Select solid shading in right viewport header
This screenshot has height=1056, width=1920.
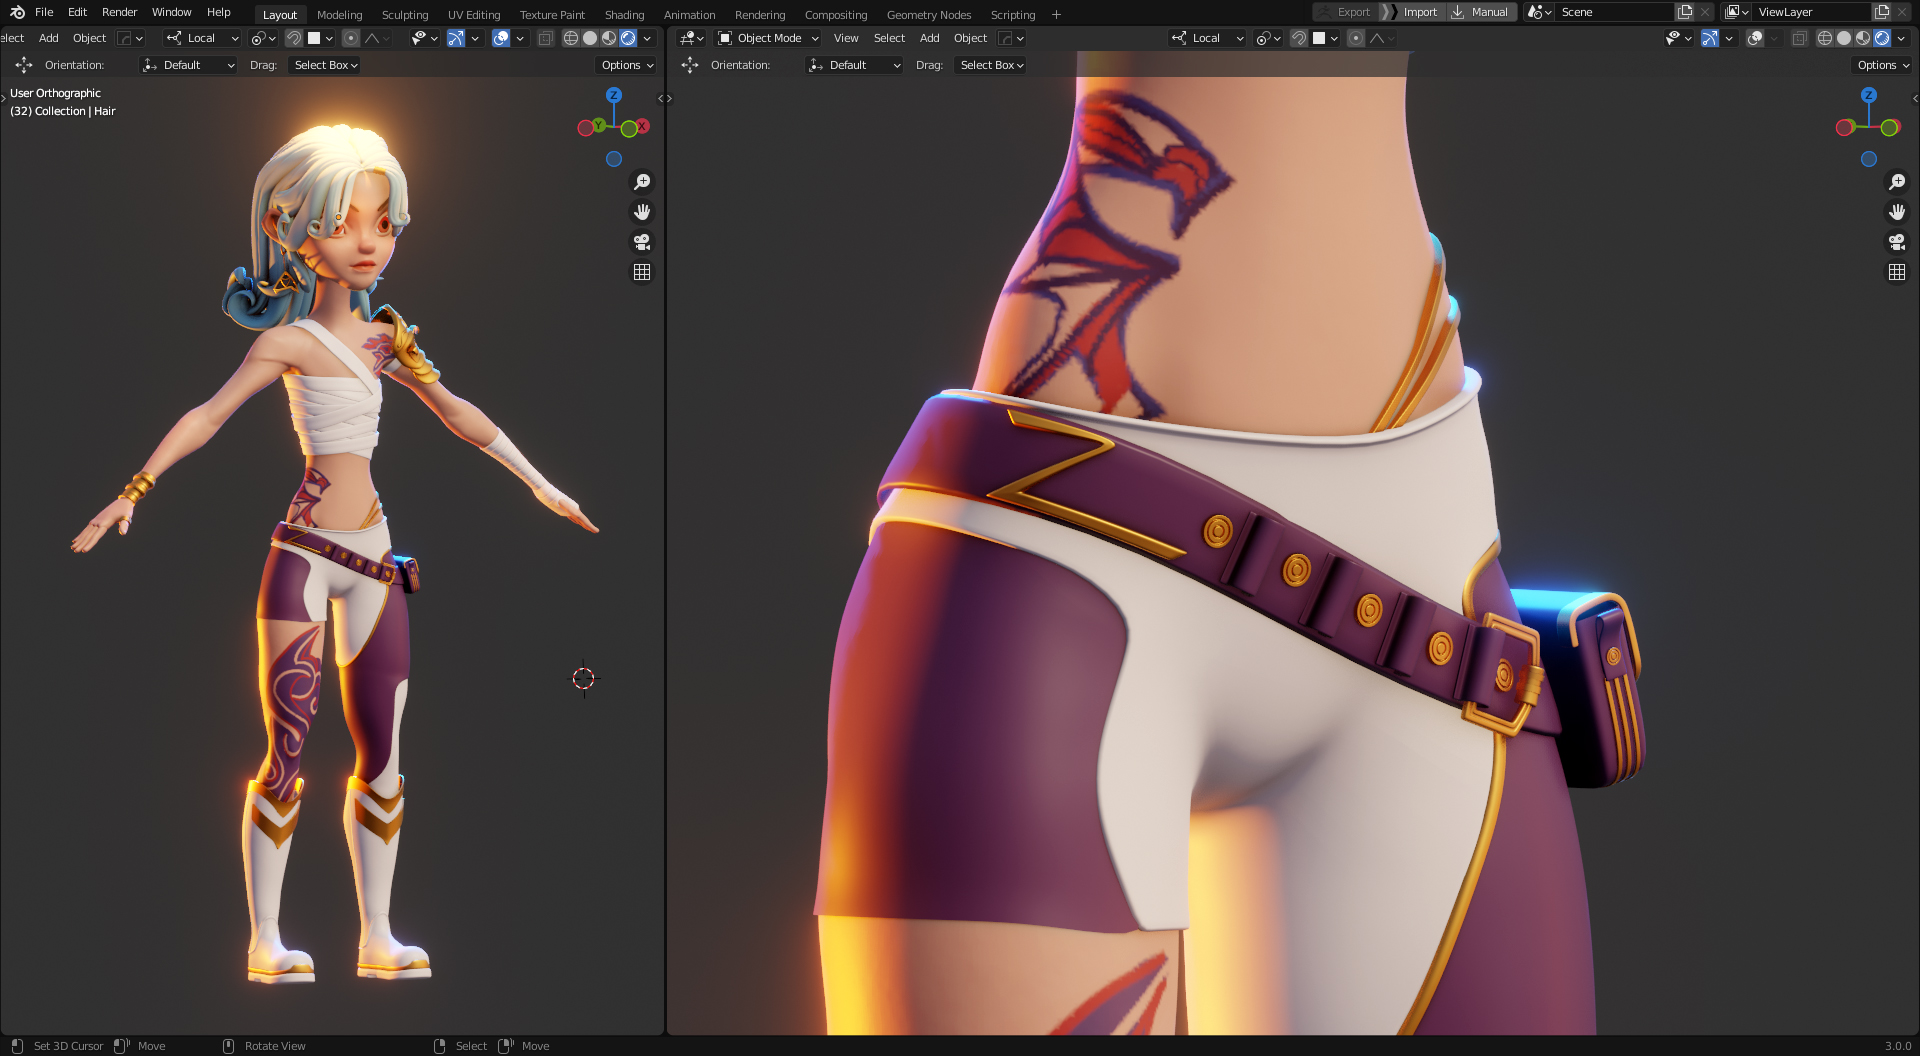coord(1844,38)
